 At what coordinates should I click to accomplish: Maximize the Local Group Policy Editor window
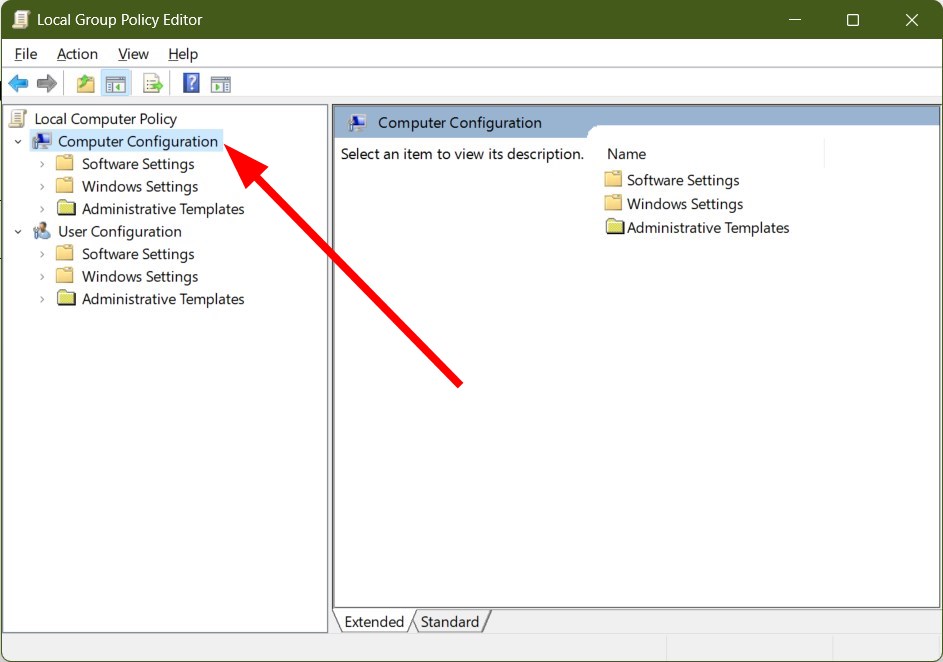click(x=853, y=20)
